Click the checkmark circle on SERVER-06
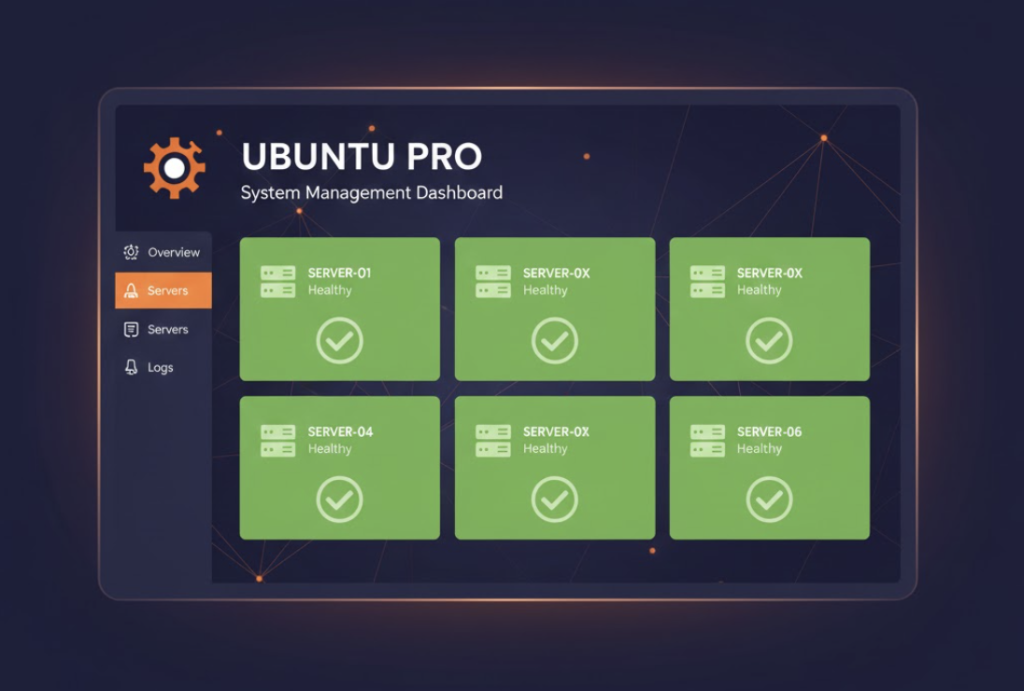 (769, 499)
